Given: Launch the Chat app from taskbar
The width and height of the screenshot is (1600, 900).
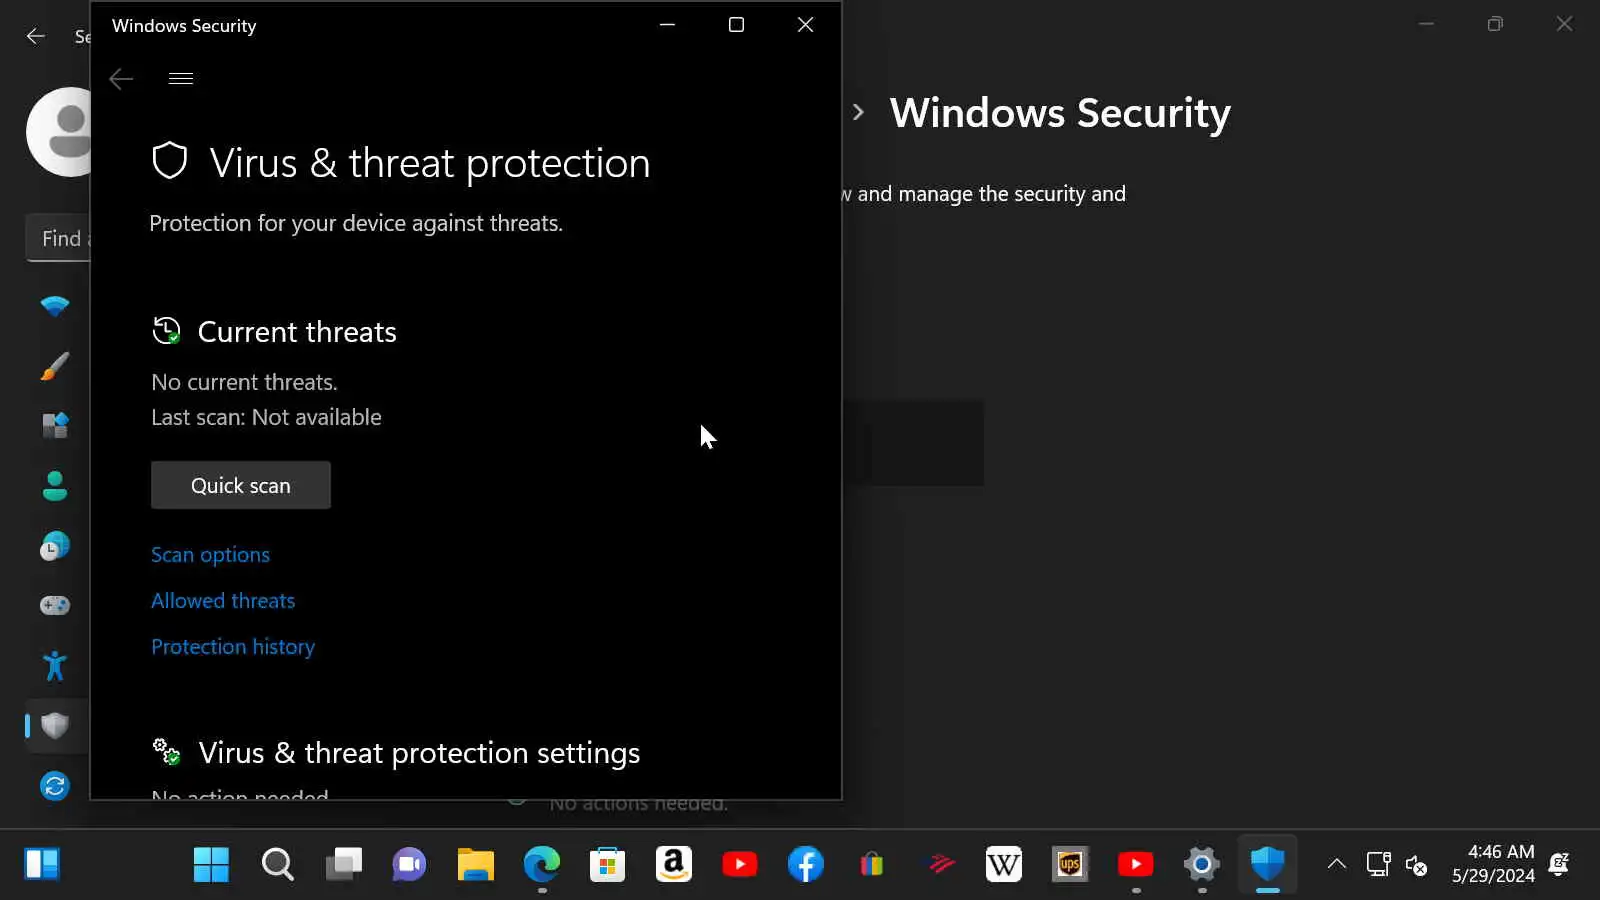Looking at the screenshot, I should point(409,864).
